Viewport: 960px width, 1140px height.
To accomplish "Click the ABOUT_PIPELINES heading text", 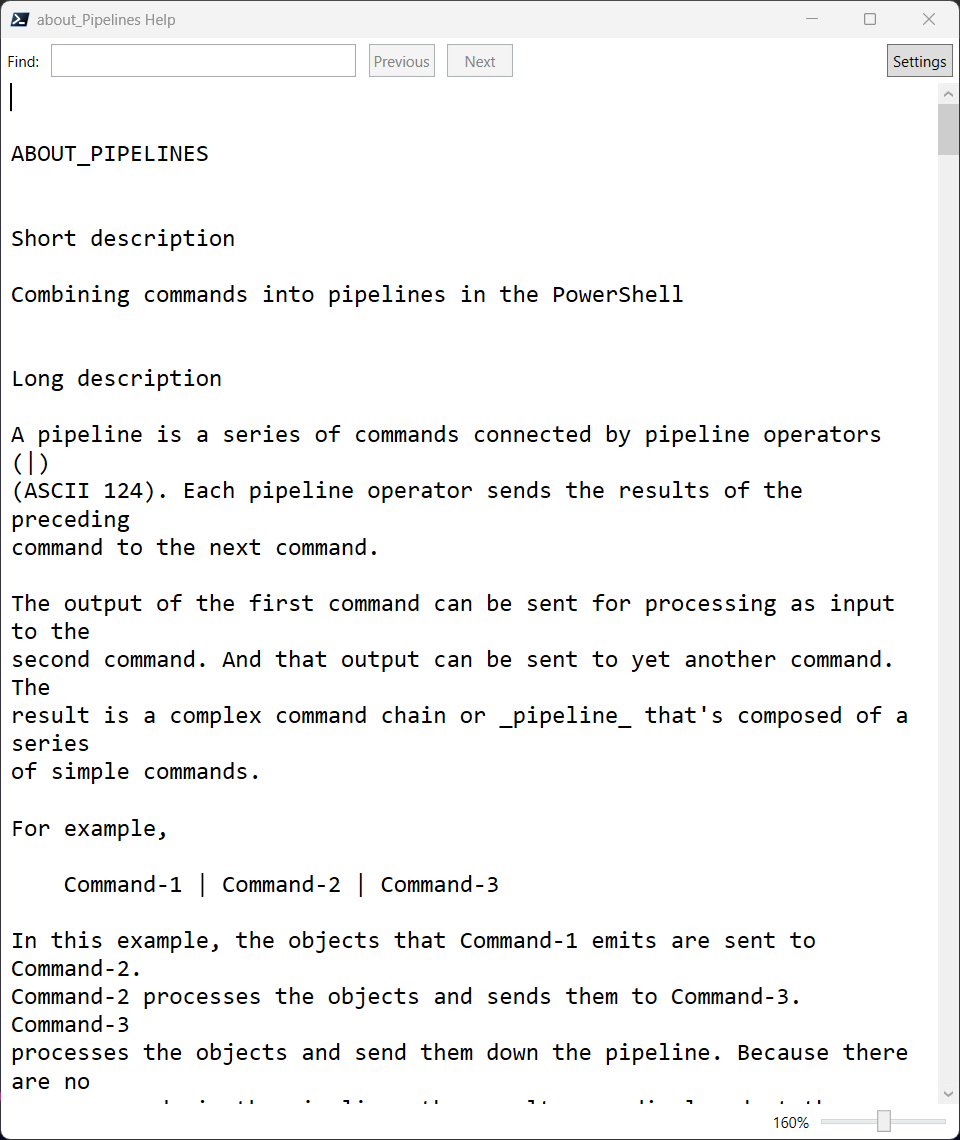I will click(110, 154).
